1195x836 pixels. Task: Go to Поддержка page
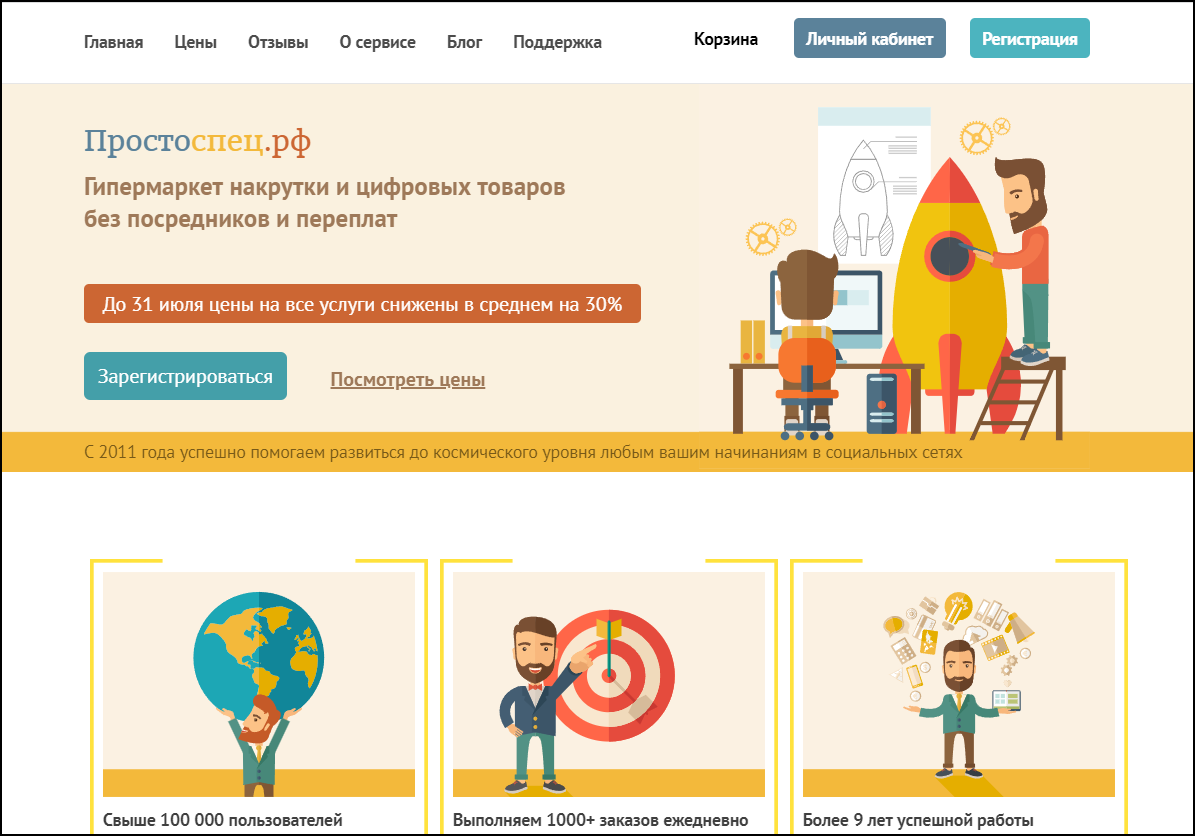point(557,42)
